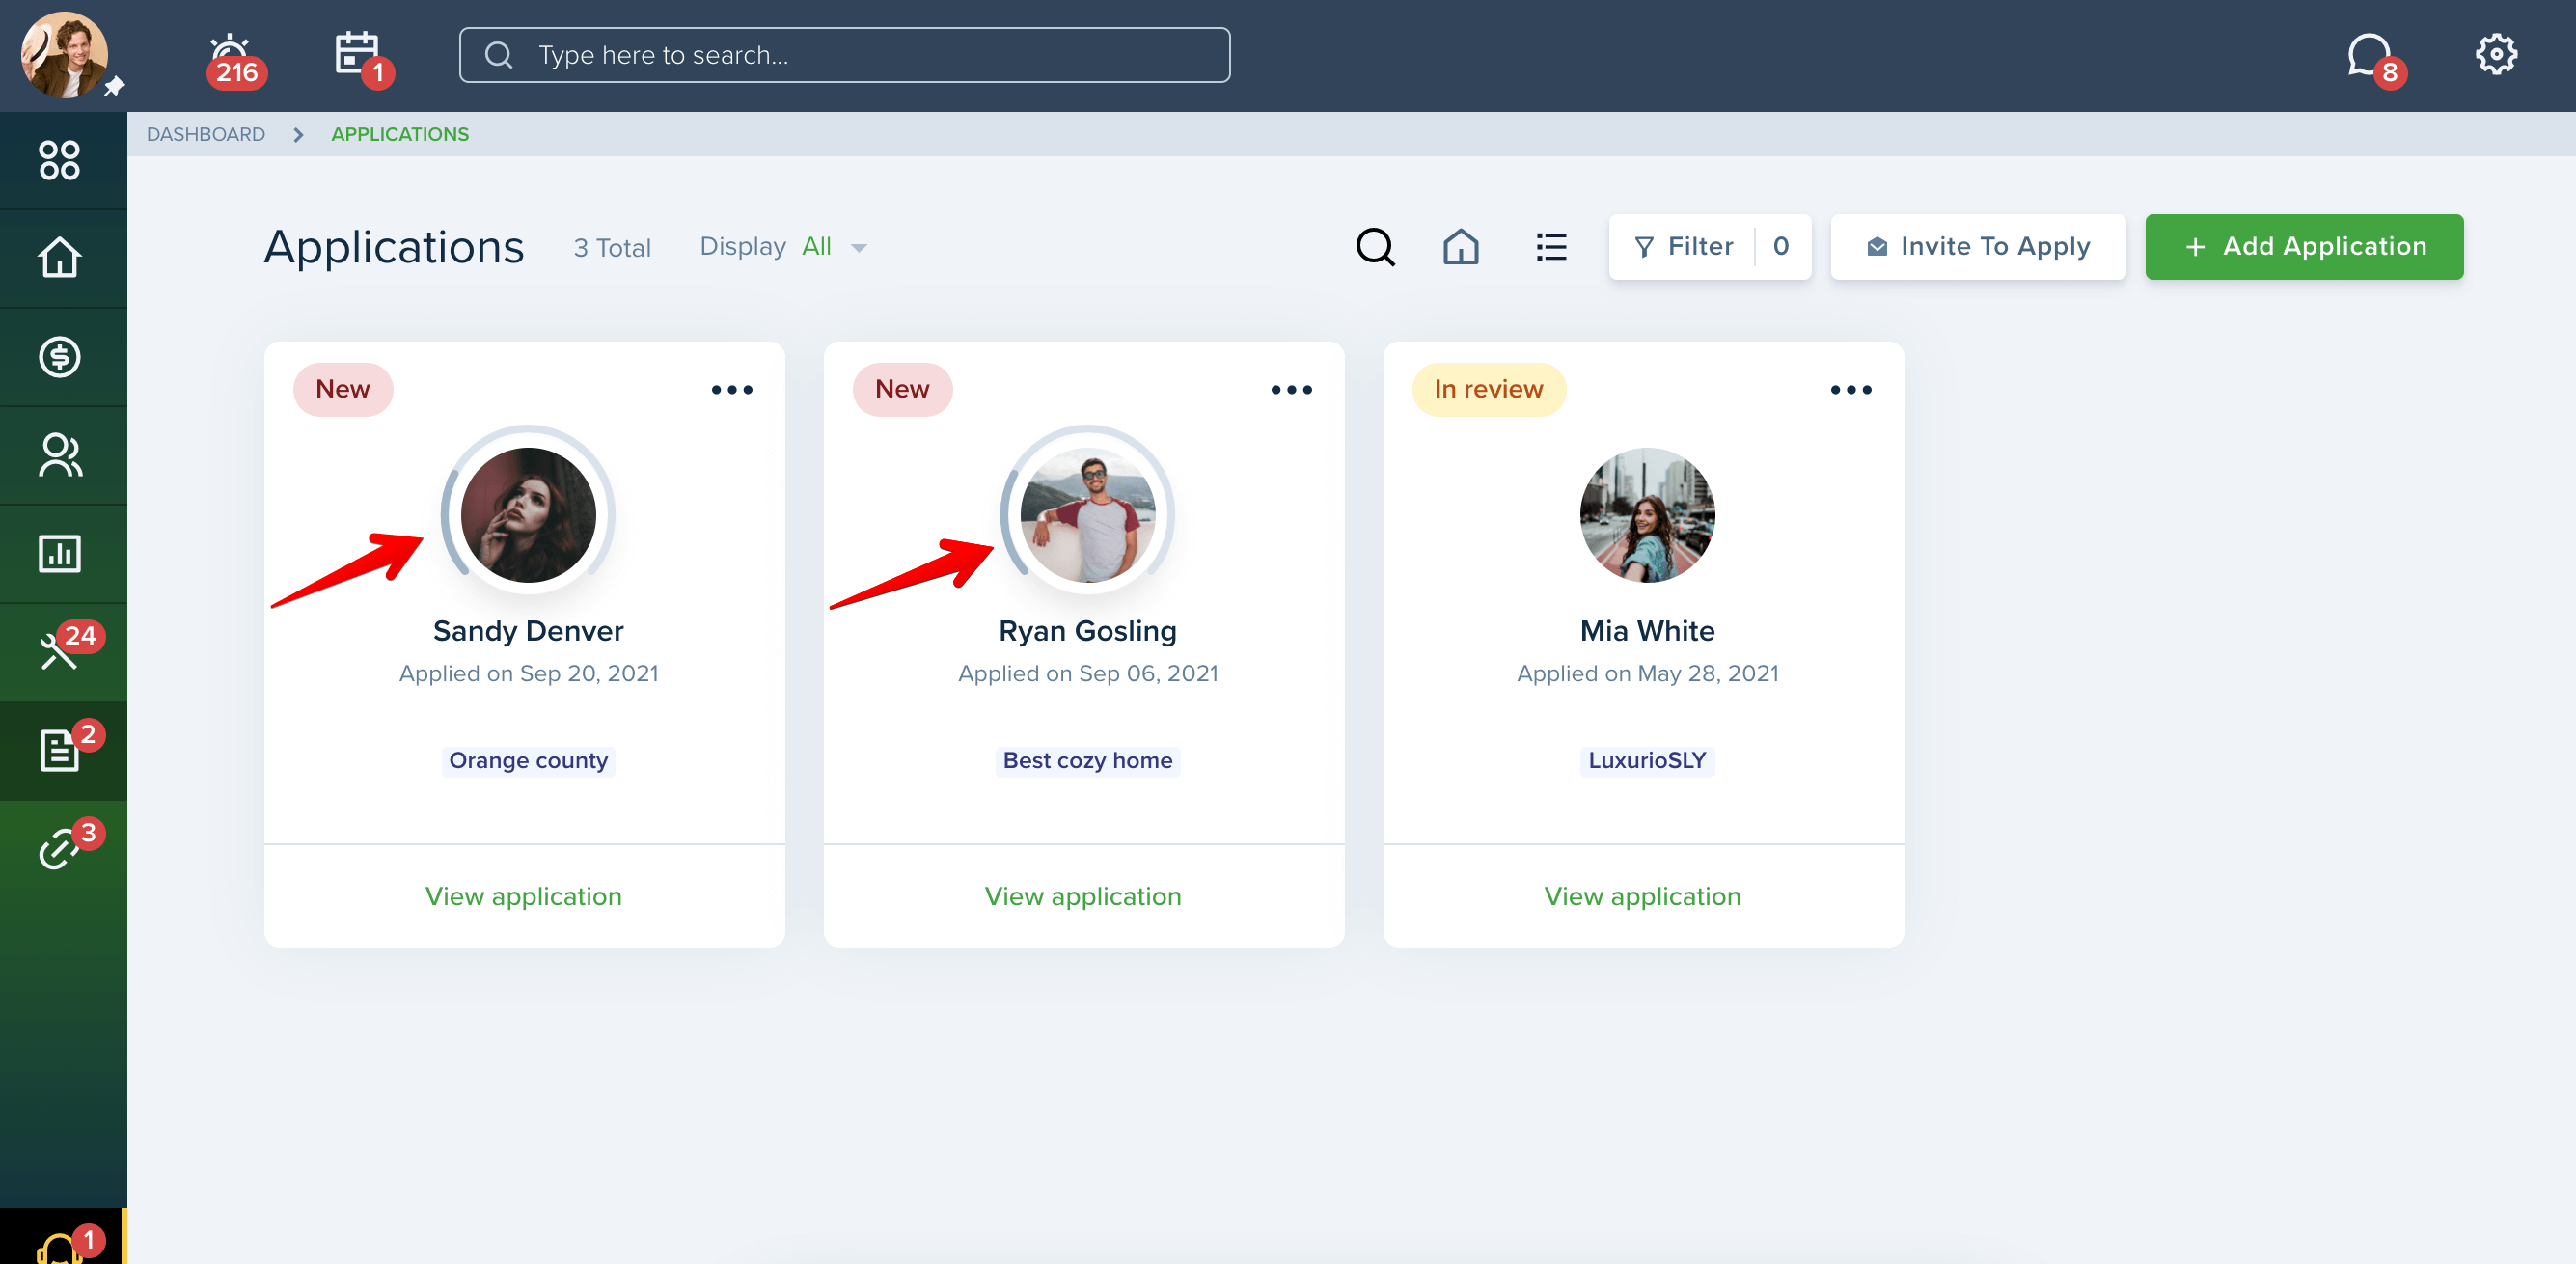Click the magnifier search applications icon
Viewport: 2576px width, 1264px height.
[1375, 247]
